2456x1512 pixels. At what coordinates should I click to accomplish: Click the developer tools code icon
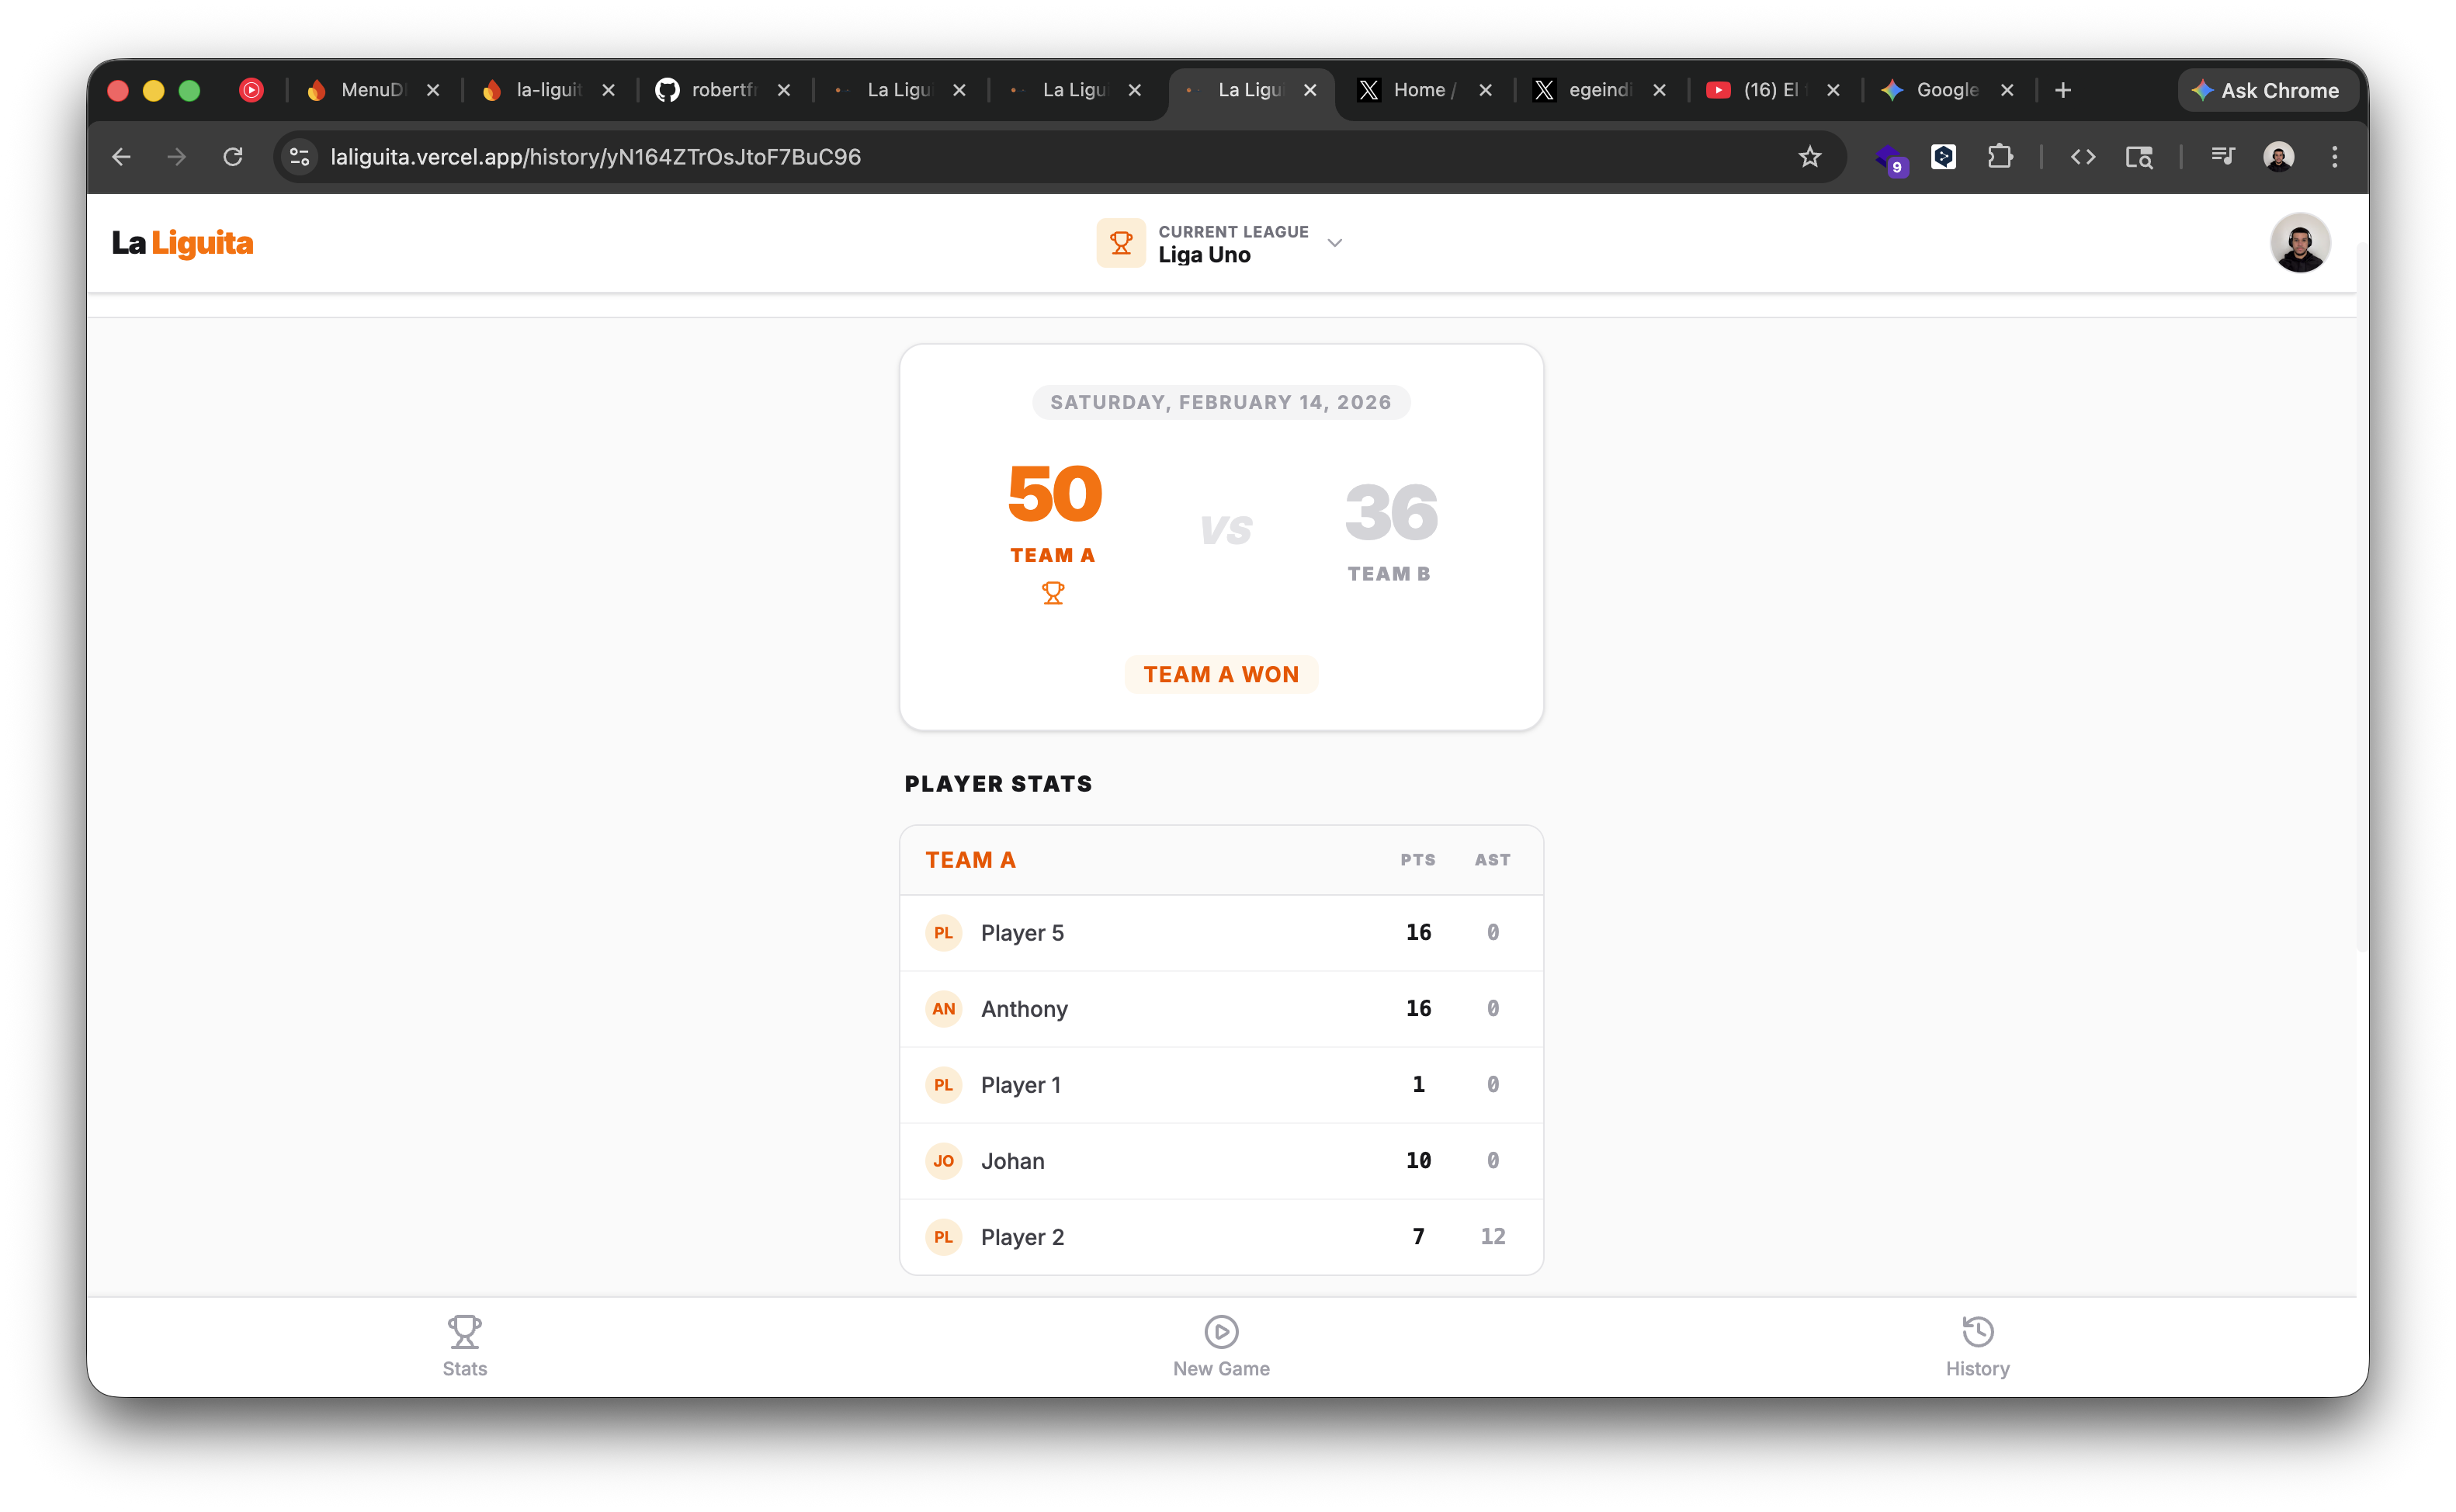[2082, 157]
